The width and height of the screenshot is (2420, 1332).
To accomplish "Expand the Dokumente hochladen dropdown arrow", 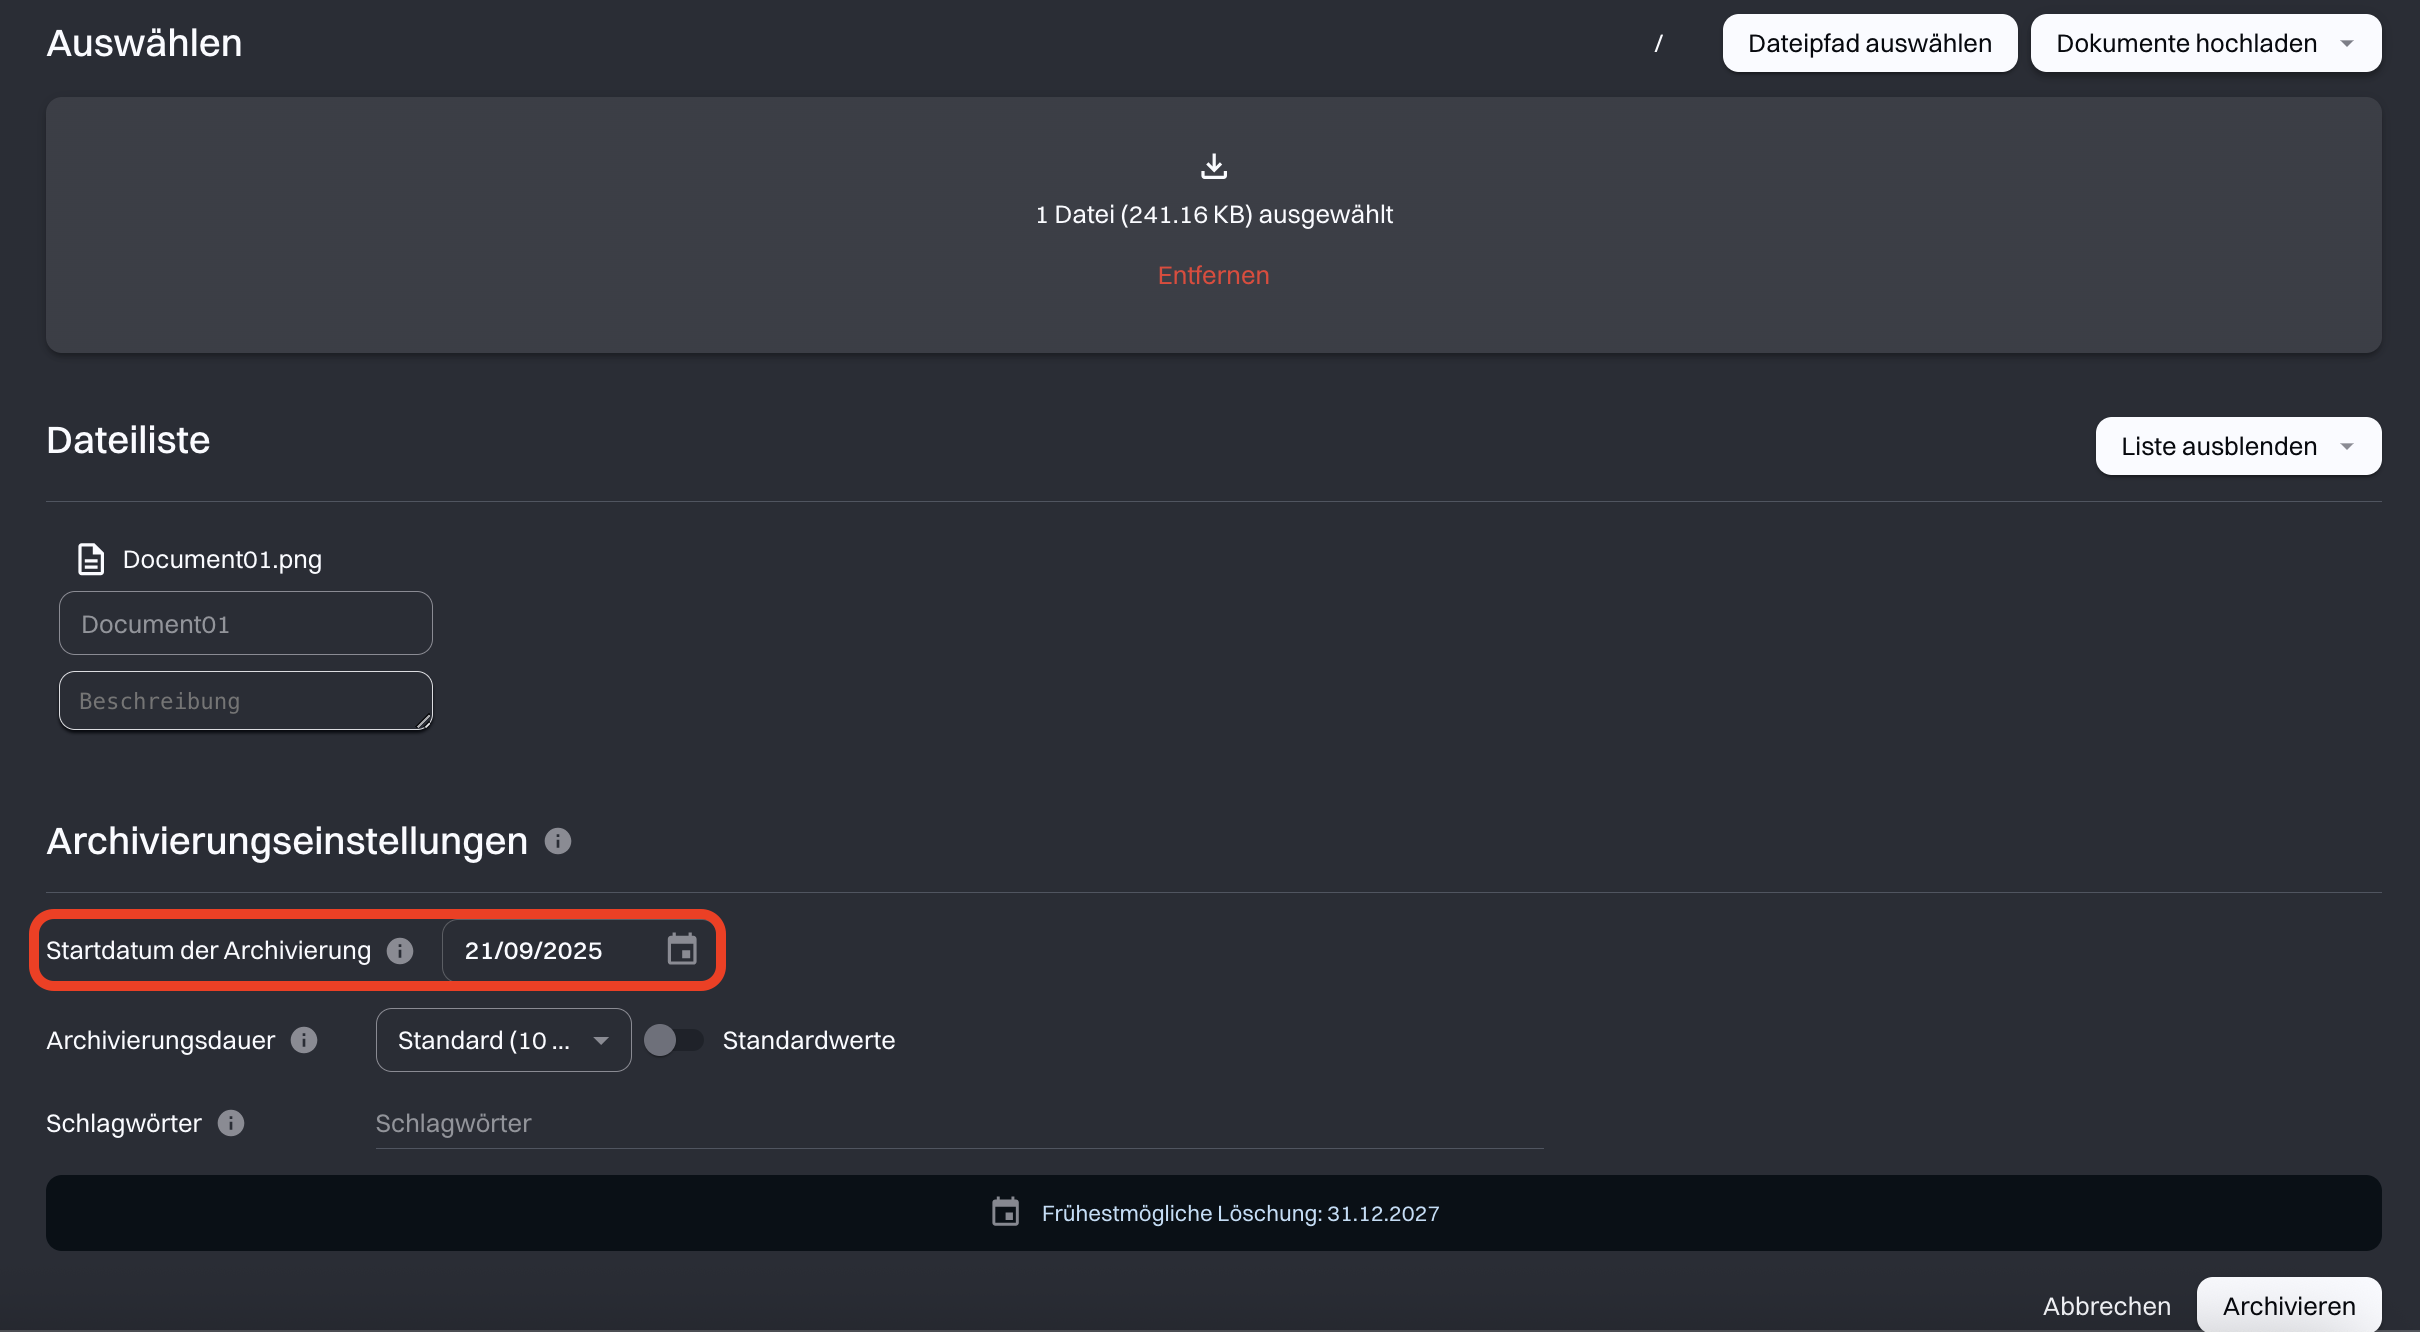I will [x=2347, y=43].
